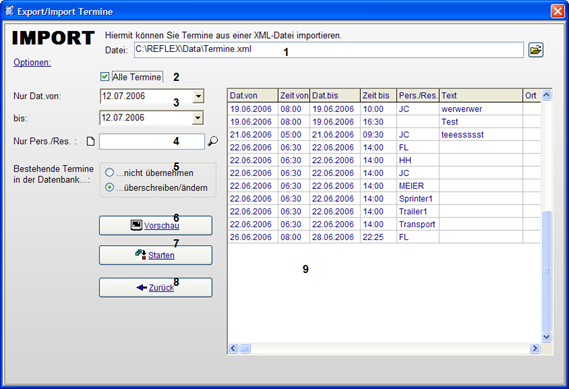Image resolution: width=569 pixels, height=389 pixels.
Task: Click the Zurück button
Action: click(156, 288)
